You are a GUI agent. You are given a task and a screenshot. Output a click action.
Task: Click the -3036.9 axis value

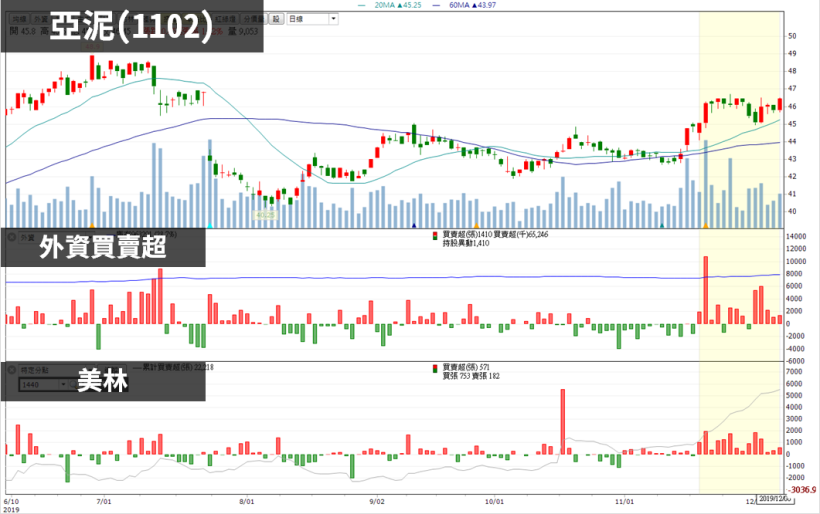[x=802, y=490]
